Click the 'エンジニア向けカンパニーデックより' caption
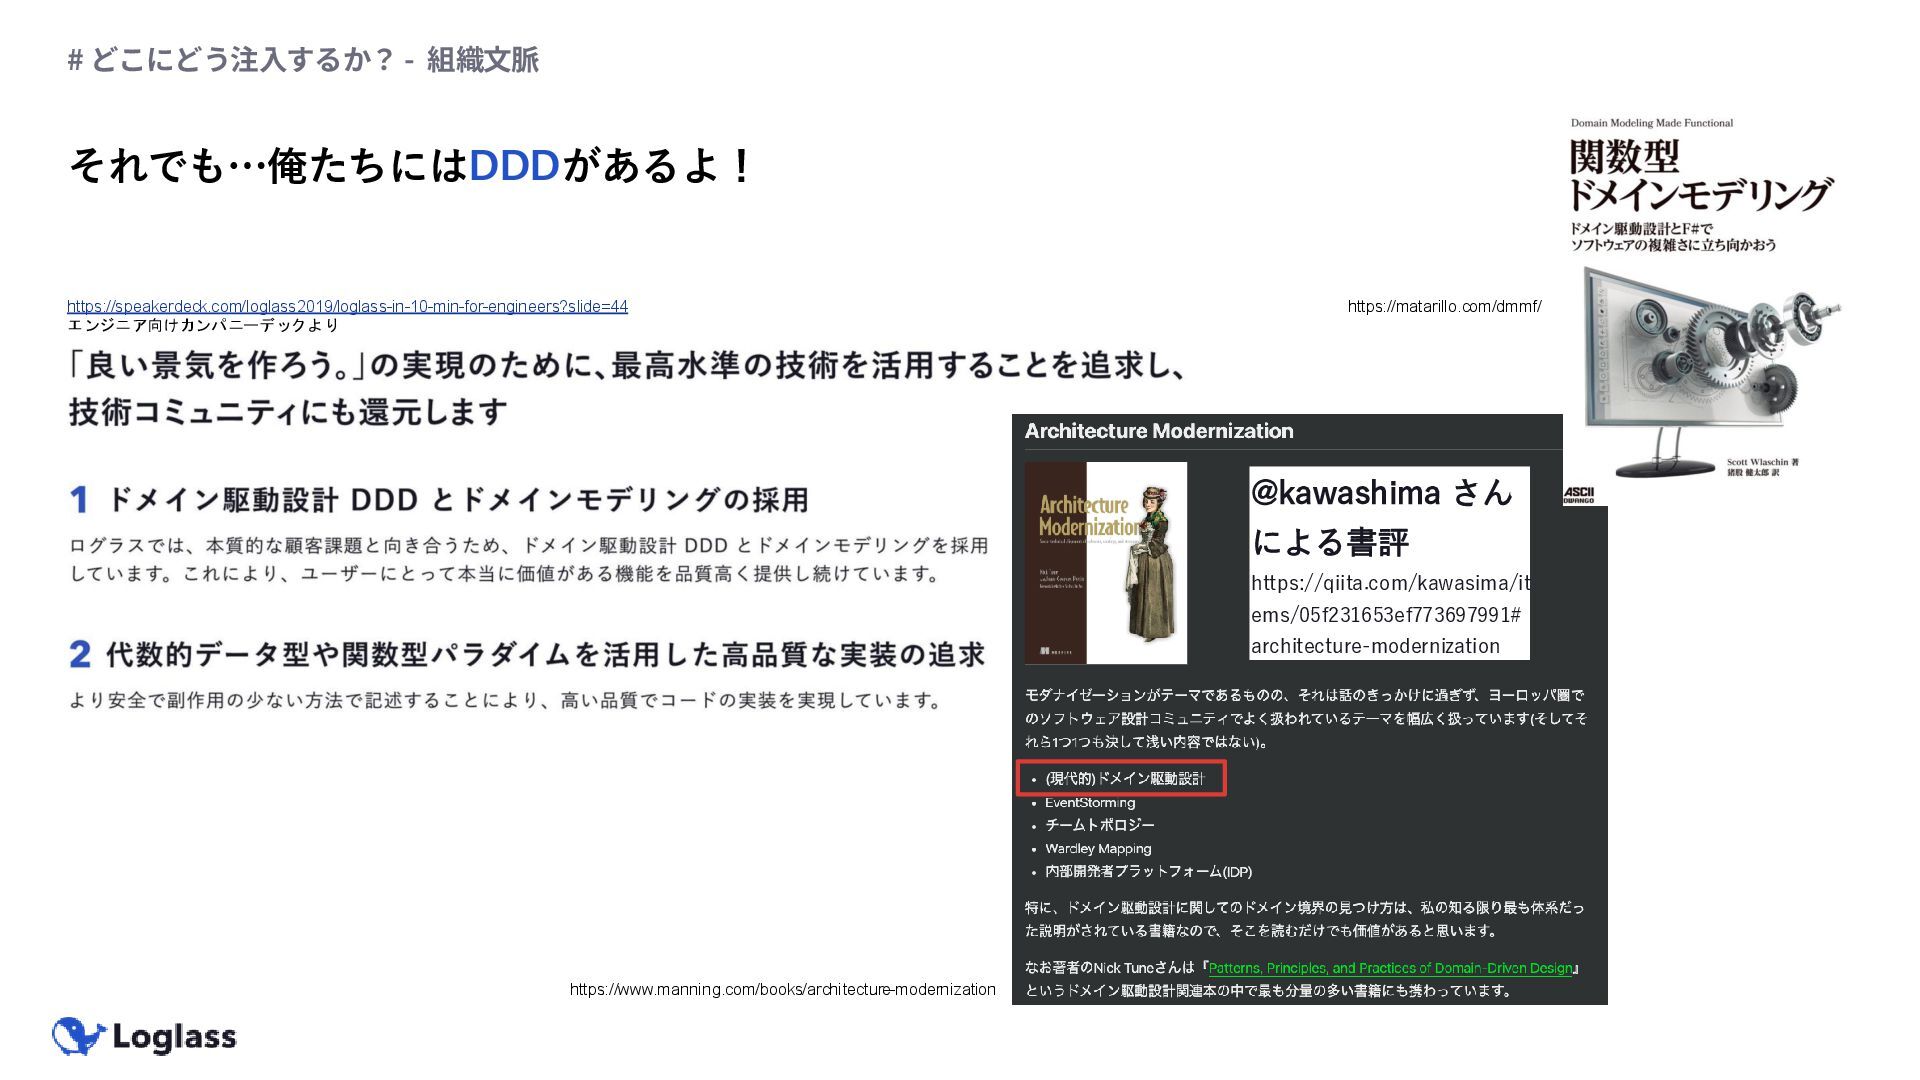Viewport: 1920px width, 1080px height. pos(203,325)
